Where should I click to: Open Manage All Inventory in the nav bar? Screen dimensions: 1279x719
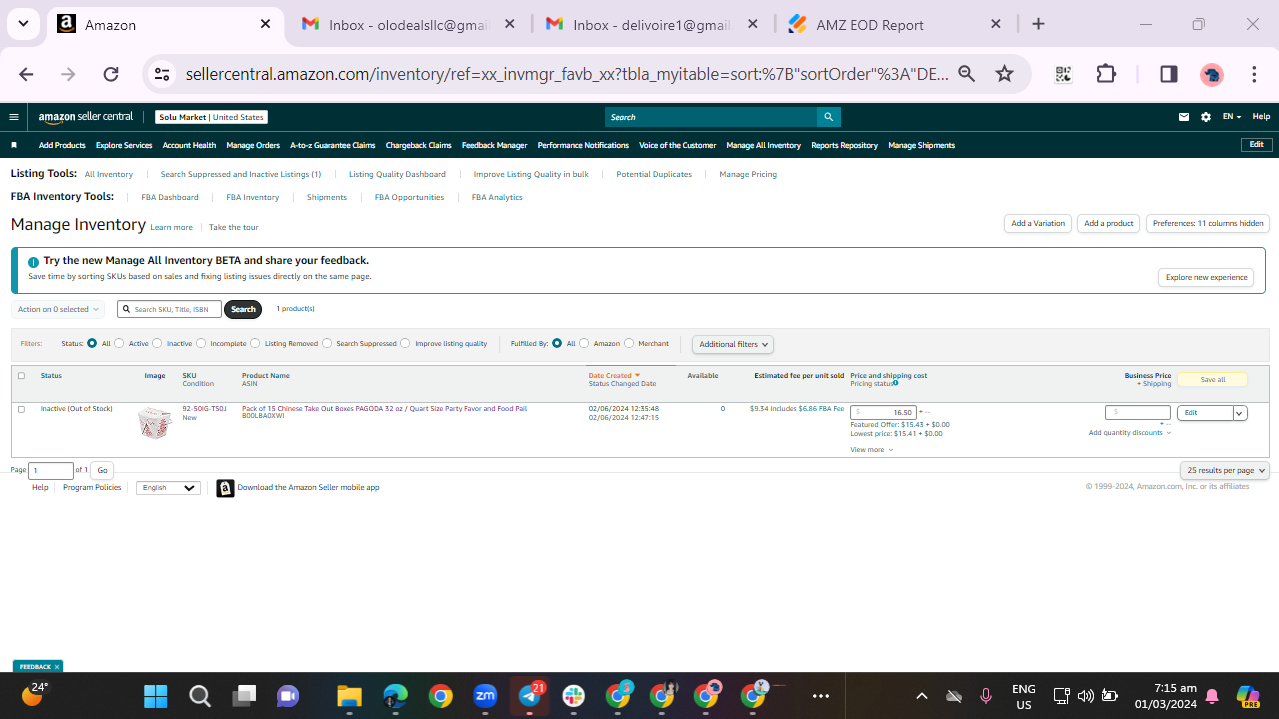[x=764, y=145]
